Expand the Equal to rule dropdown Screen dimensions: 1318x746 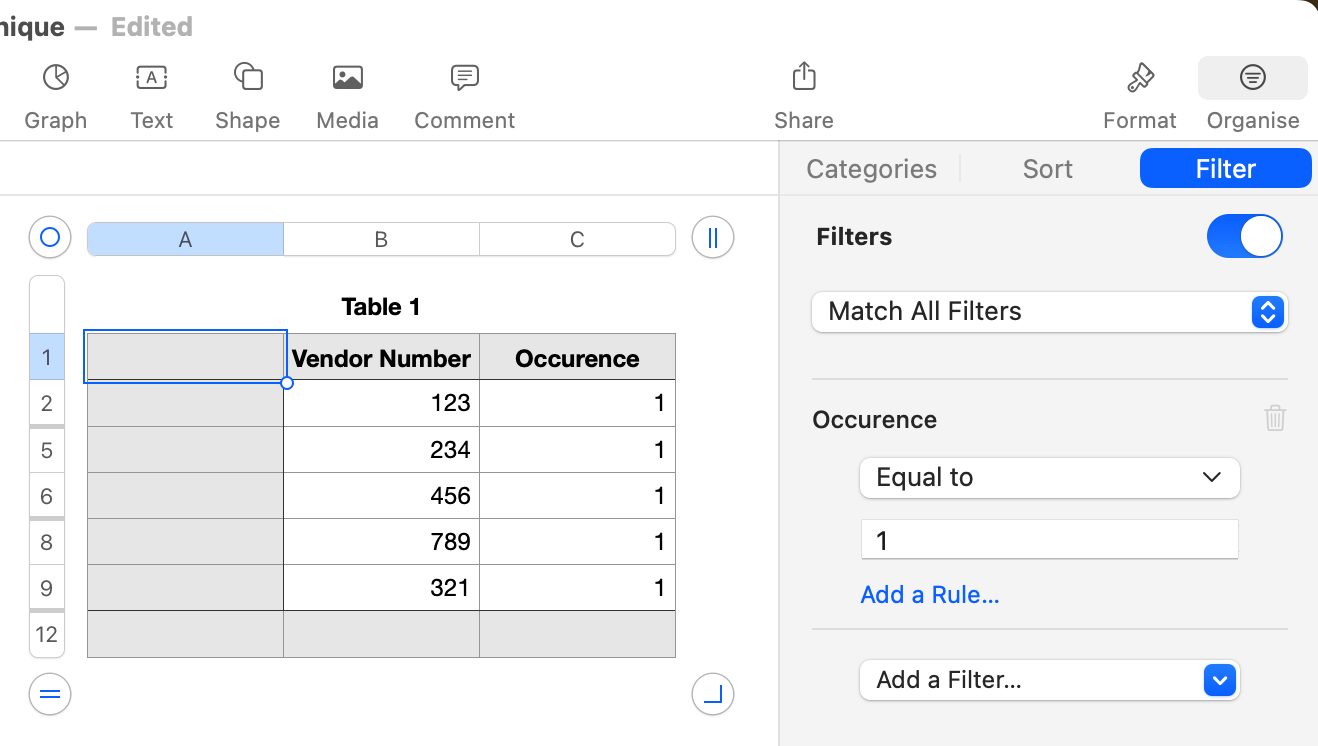pos(1049,478)
